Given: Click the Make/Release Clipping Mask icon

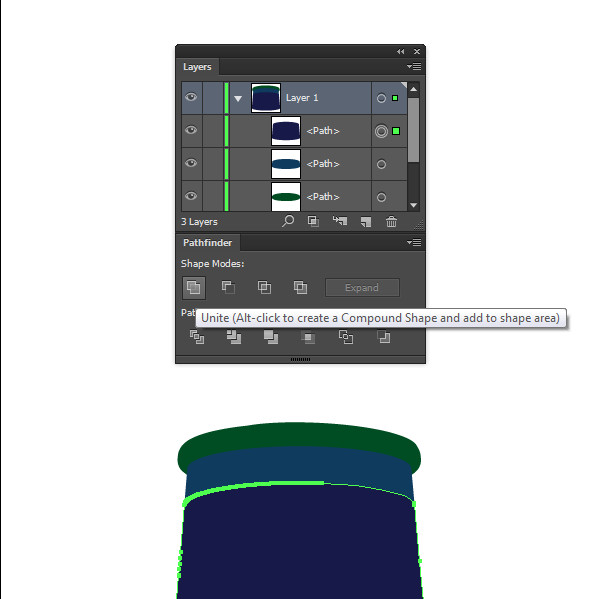Looking at the screenshot, I should coord(313,221).
